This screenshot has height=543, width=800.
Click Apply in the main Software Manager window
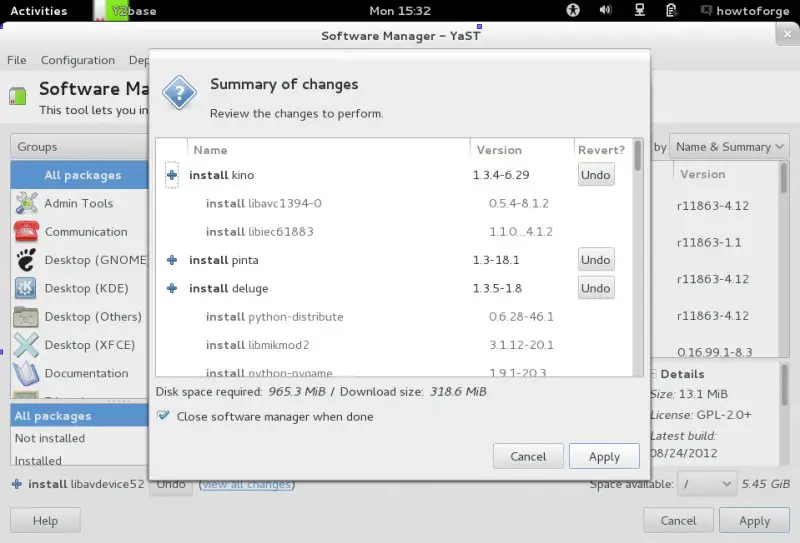pyautogui.click(x=754, y=521)
